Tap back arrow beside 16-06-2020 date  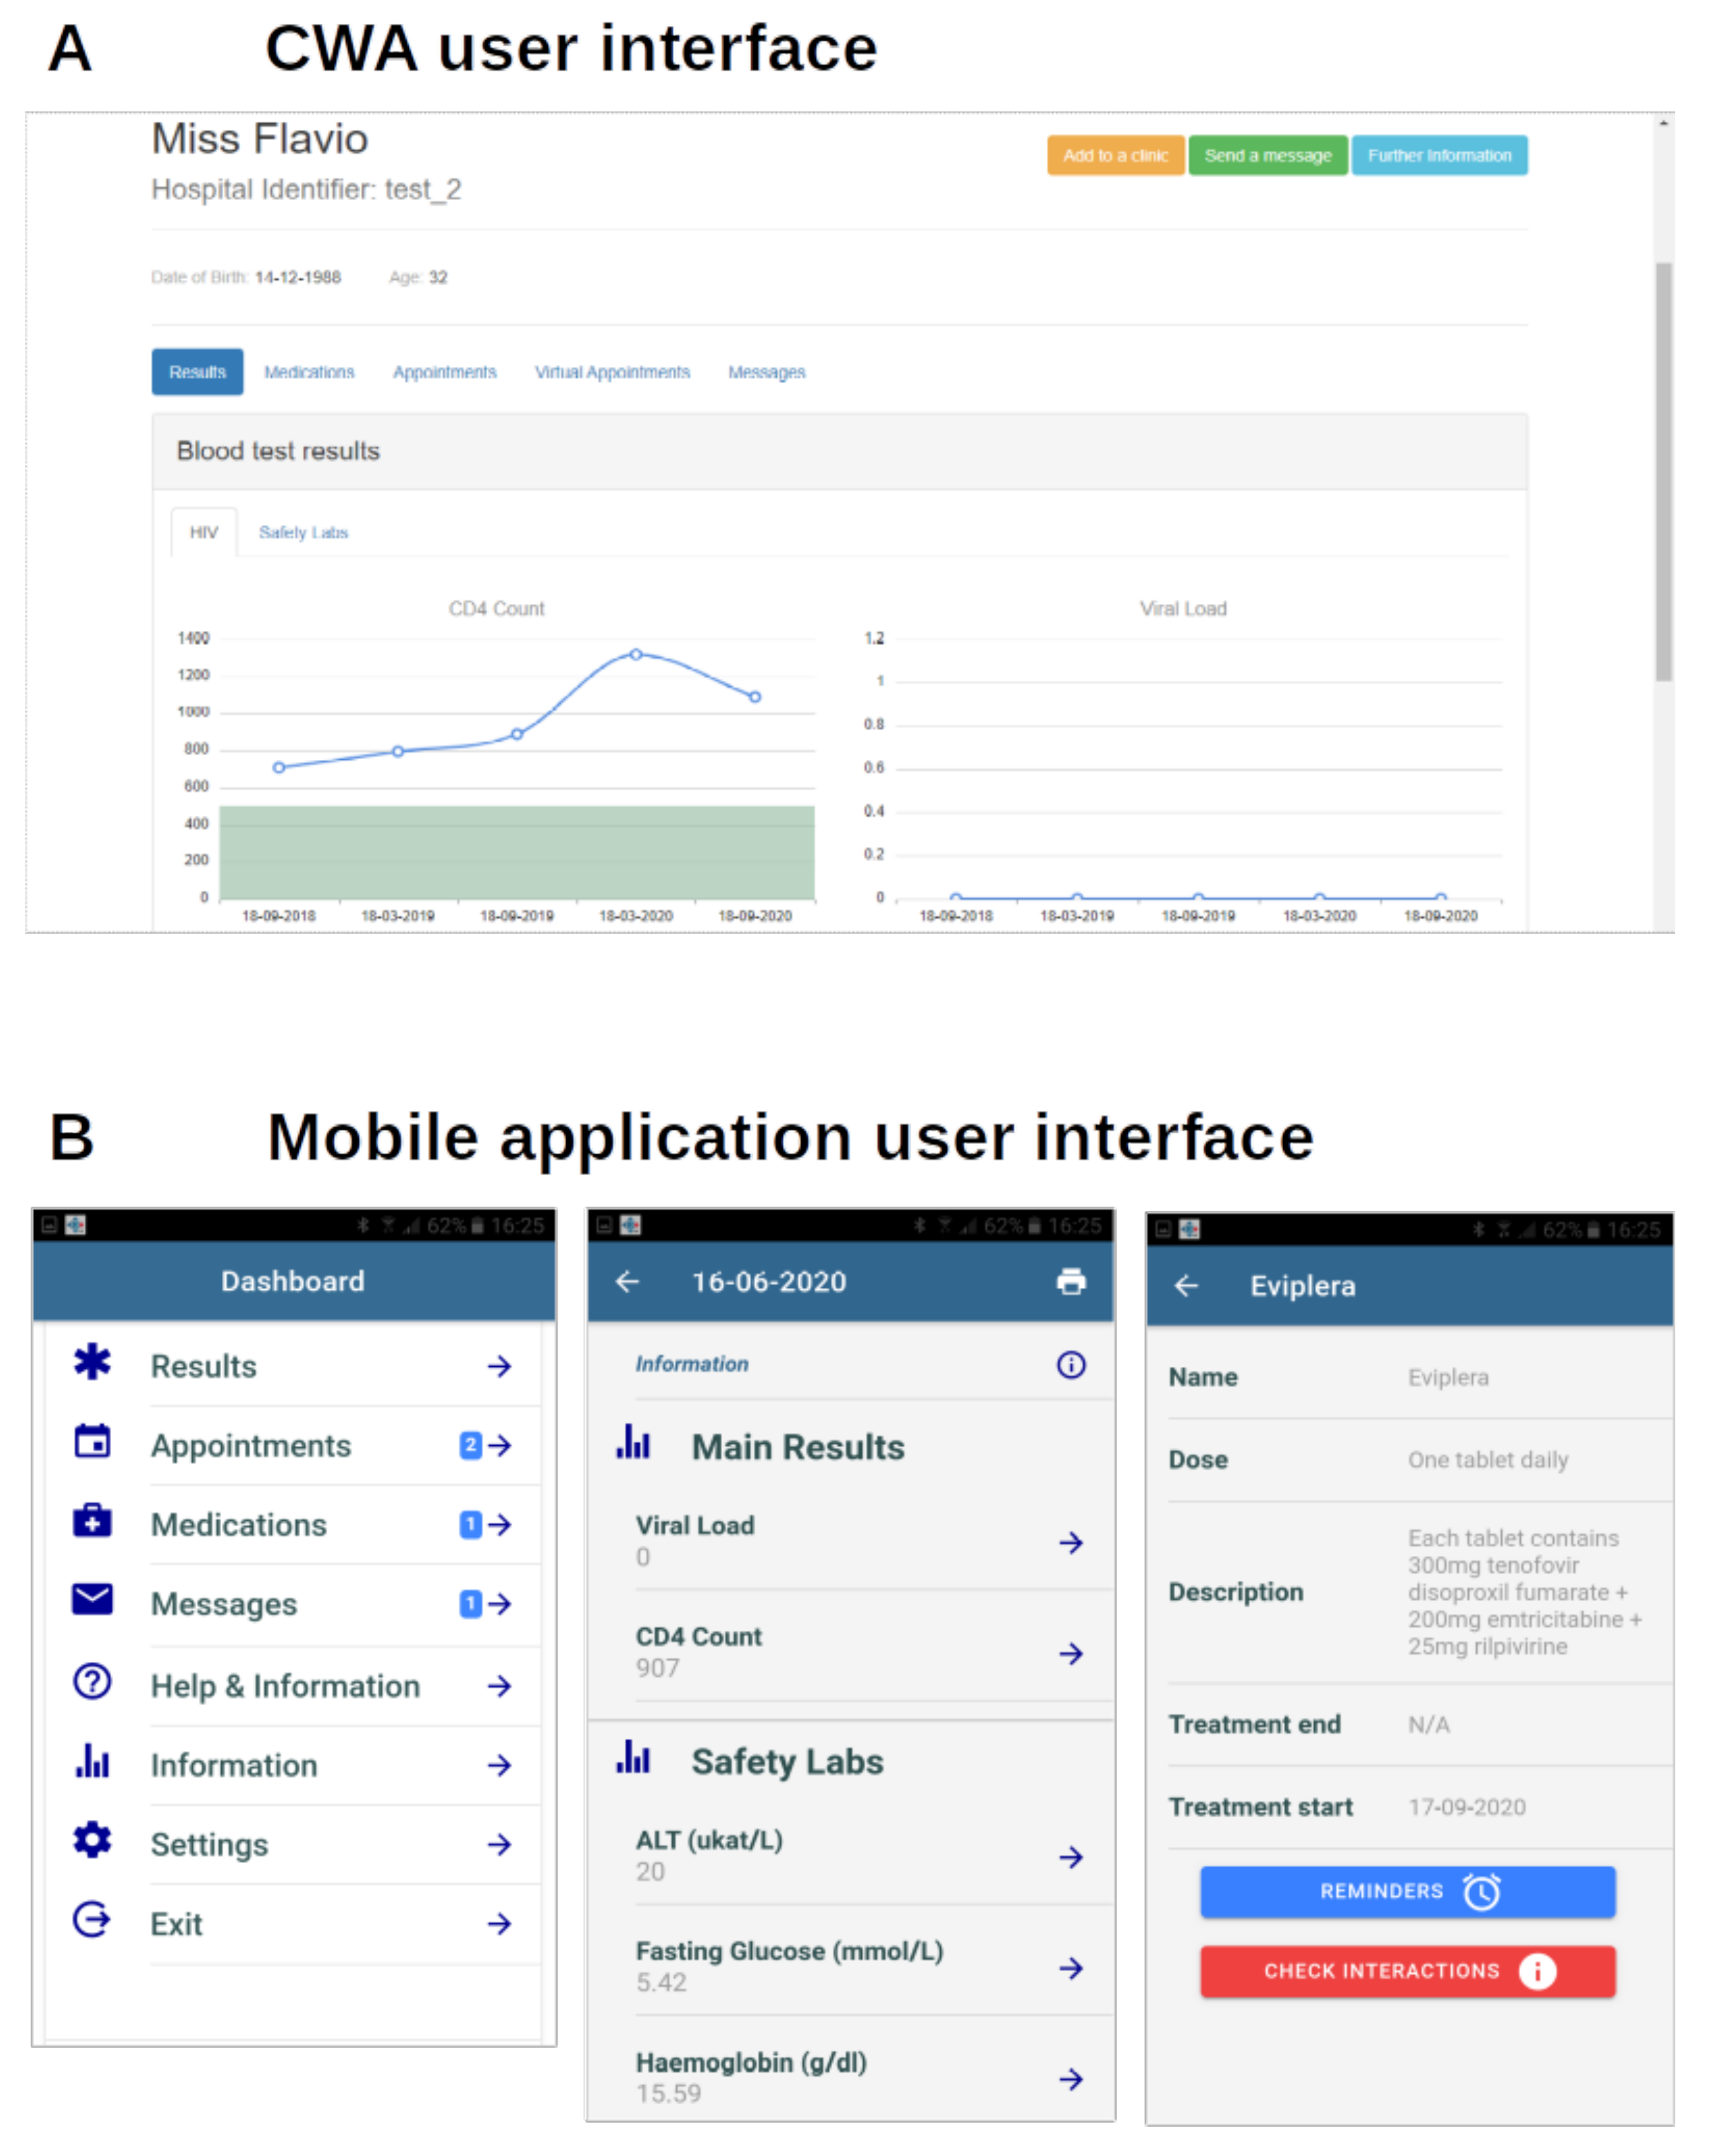click(x=627, y=1281)
